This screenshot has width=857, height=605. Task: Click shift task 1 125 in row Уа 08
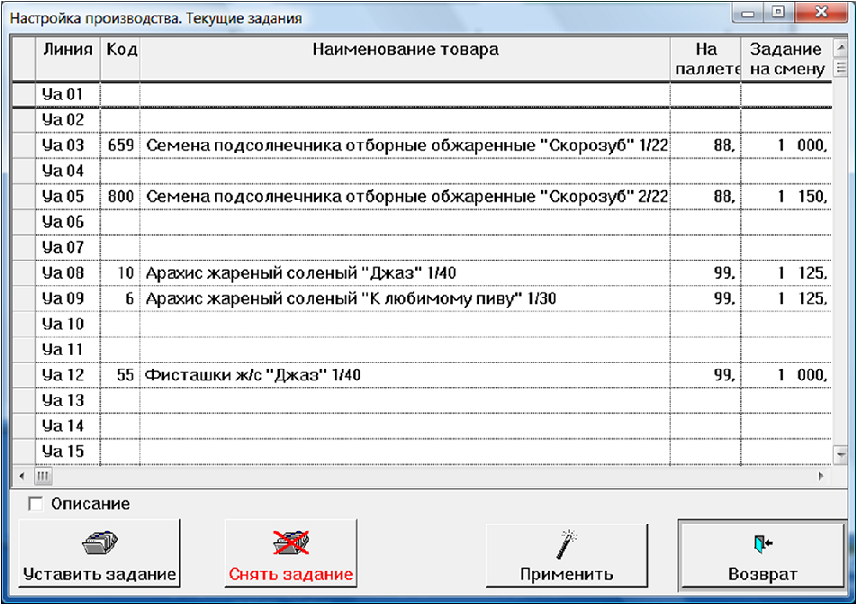[x=802, y=273]
